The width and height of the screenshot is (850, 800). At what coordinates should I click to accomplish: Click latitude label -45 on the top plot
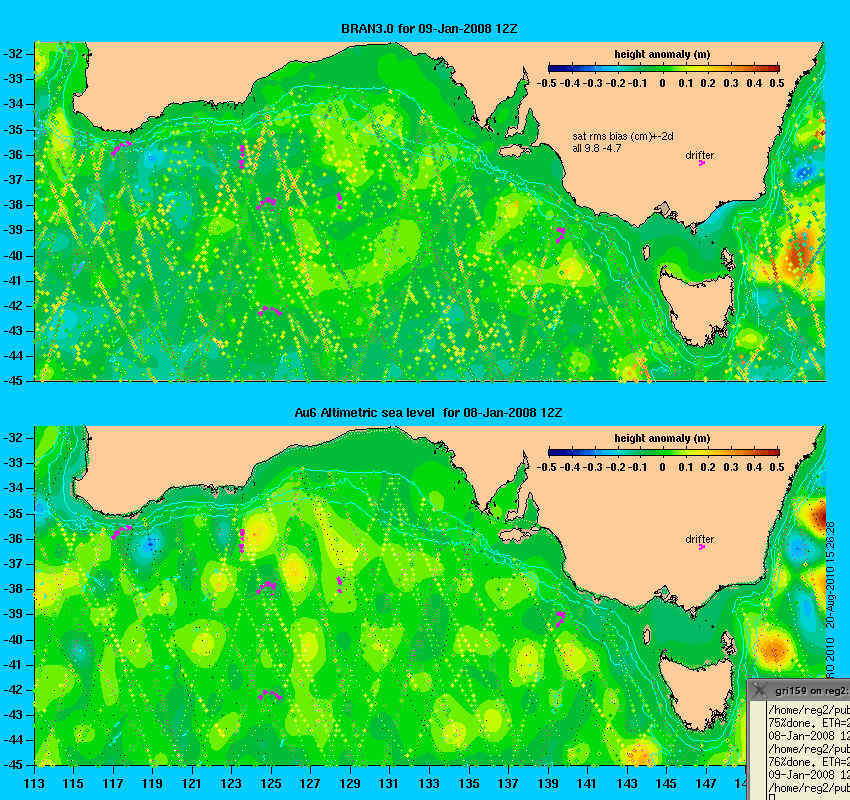click(x=13, y=381)
